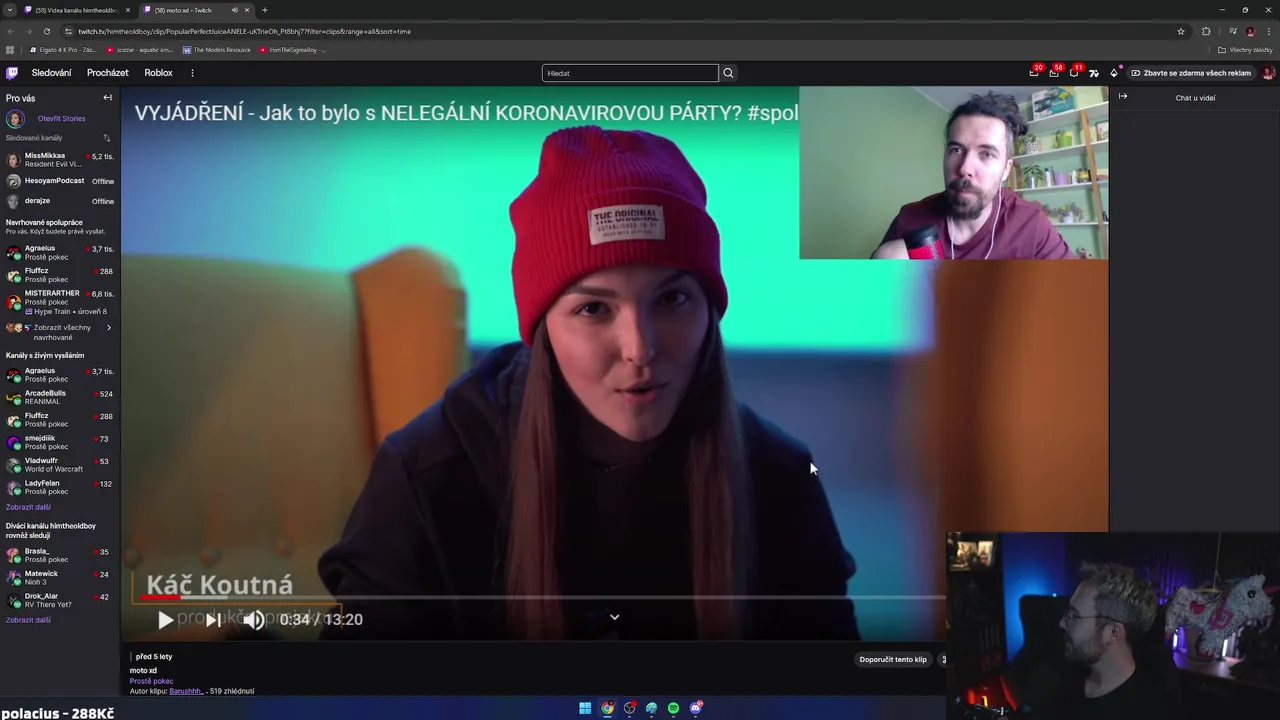
Task: Open the Roblox menu item
Action: click(158, 73)
